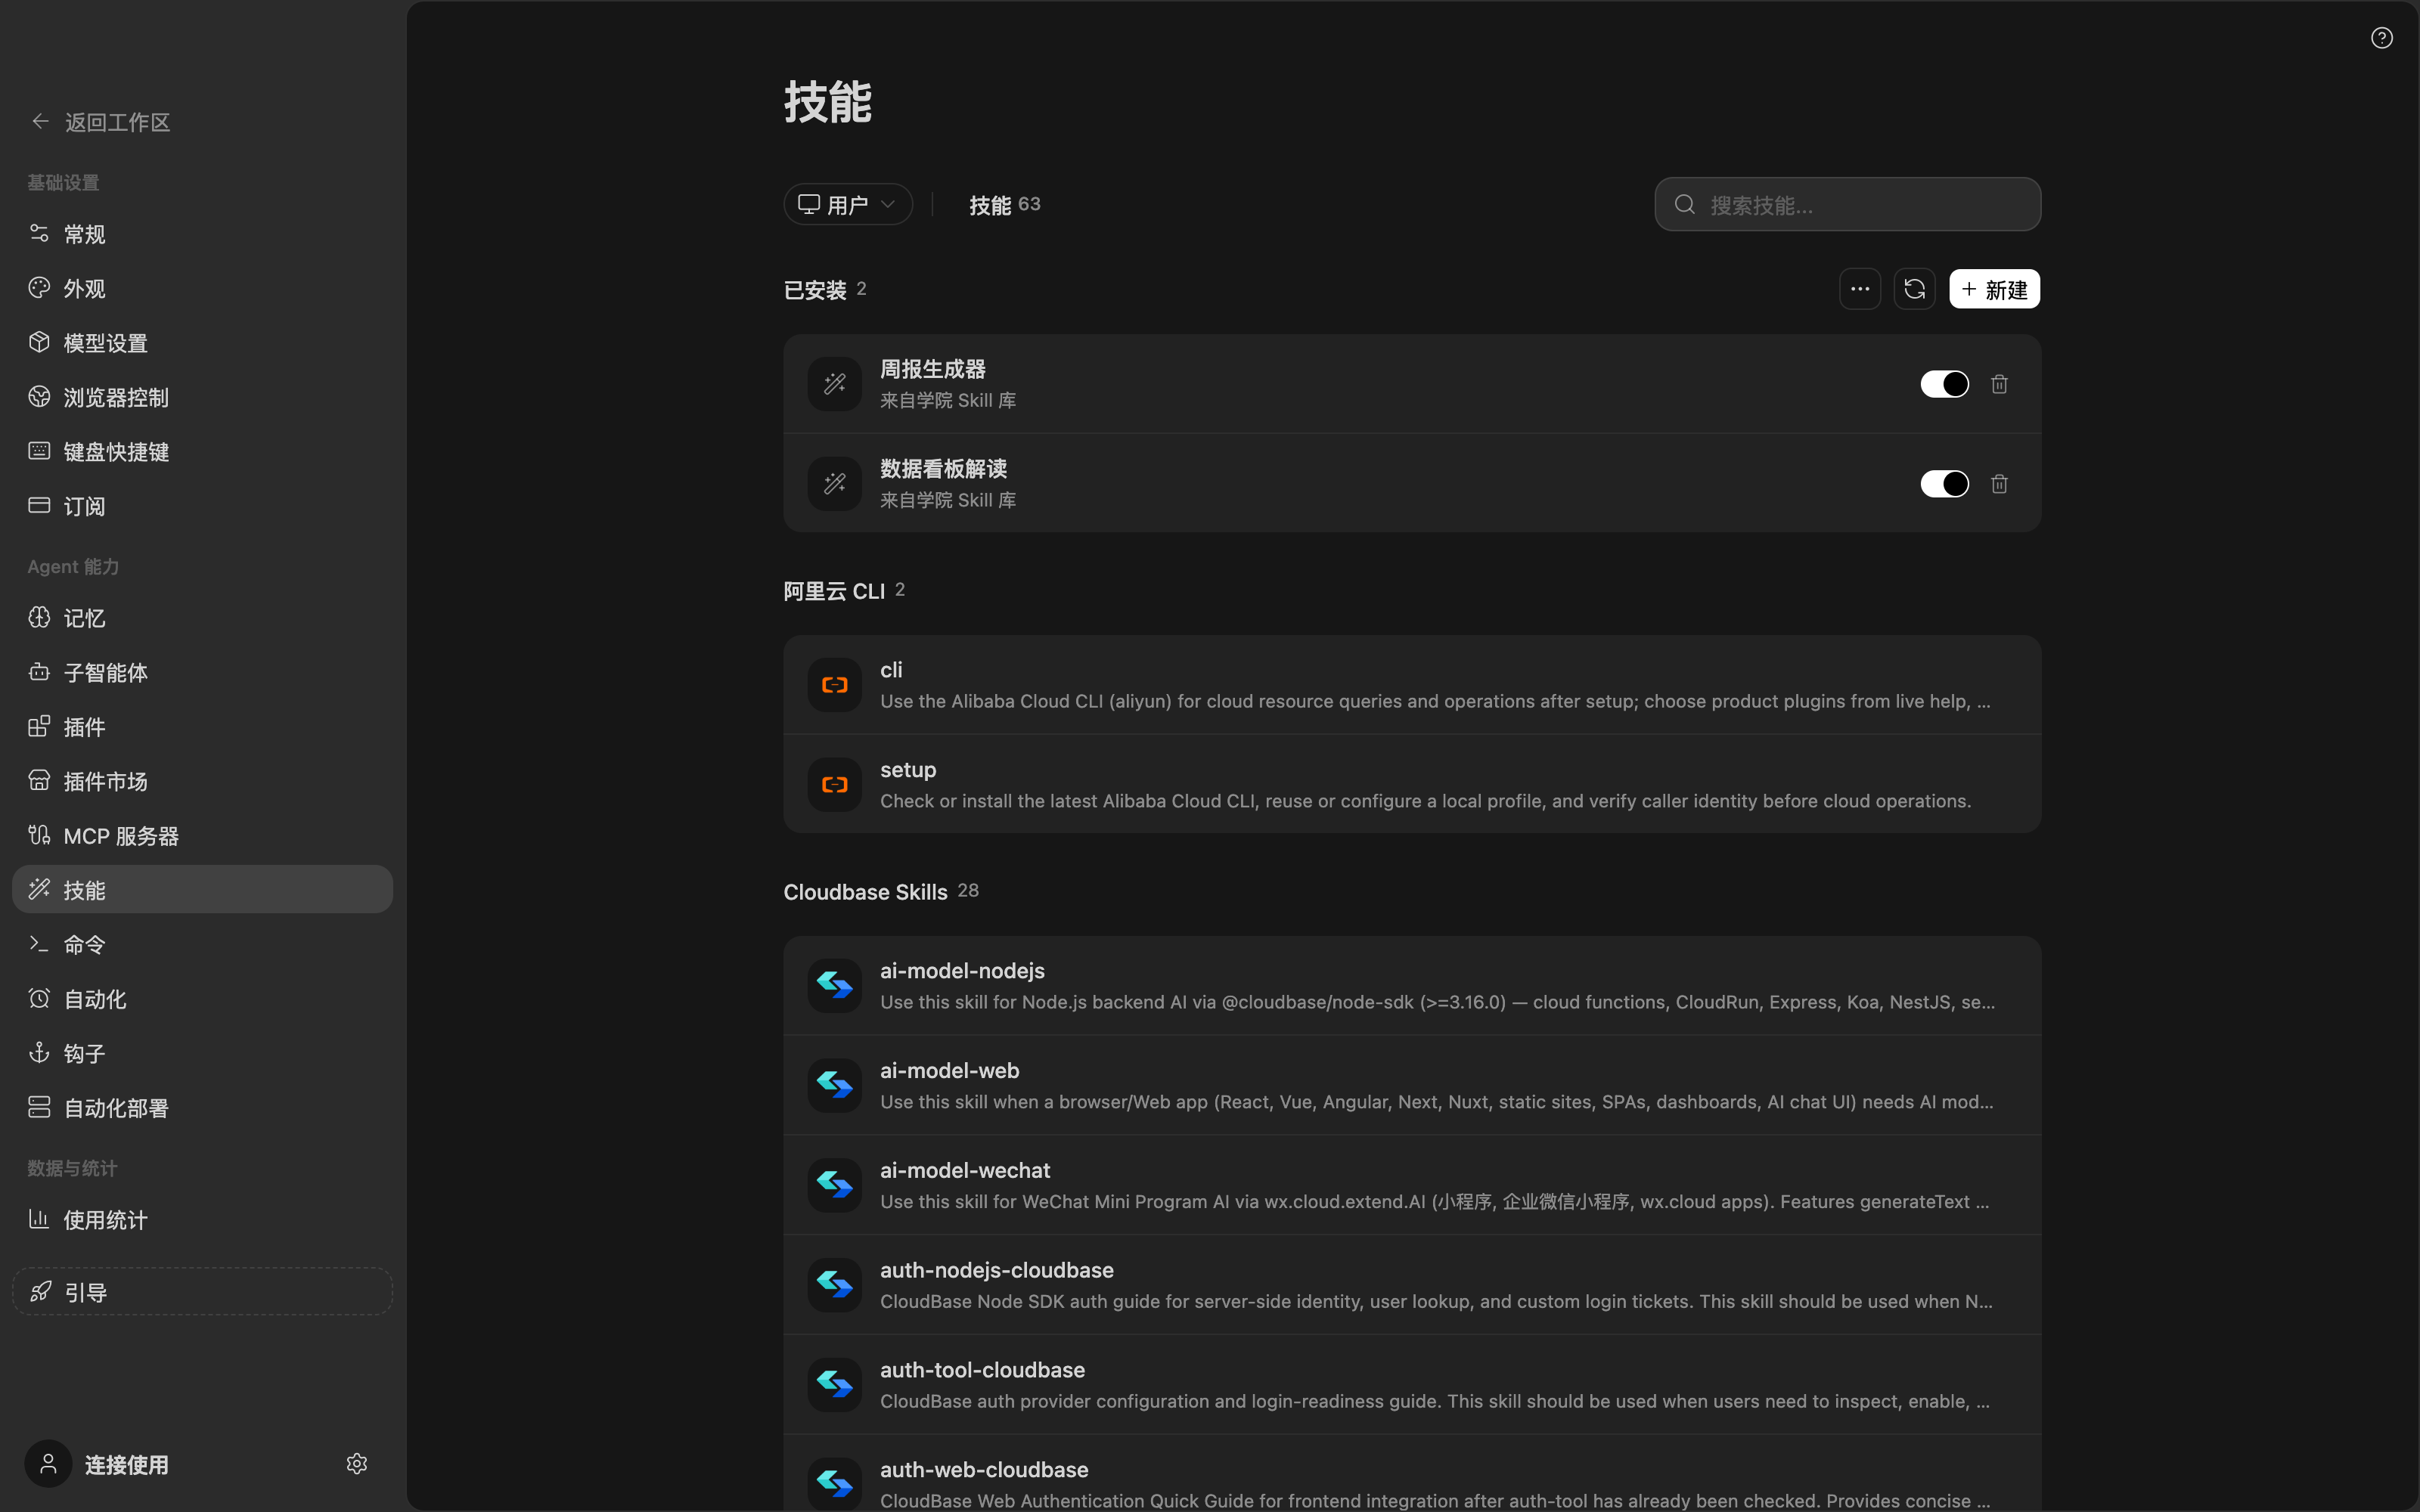Image resolution: width=2420 pixels, height=1512 pixels.
Task: Click the ai-model-nodejs Cloudbase icon
Action: (834, 986)
